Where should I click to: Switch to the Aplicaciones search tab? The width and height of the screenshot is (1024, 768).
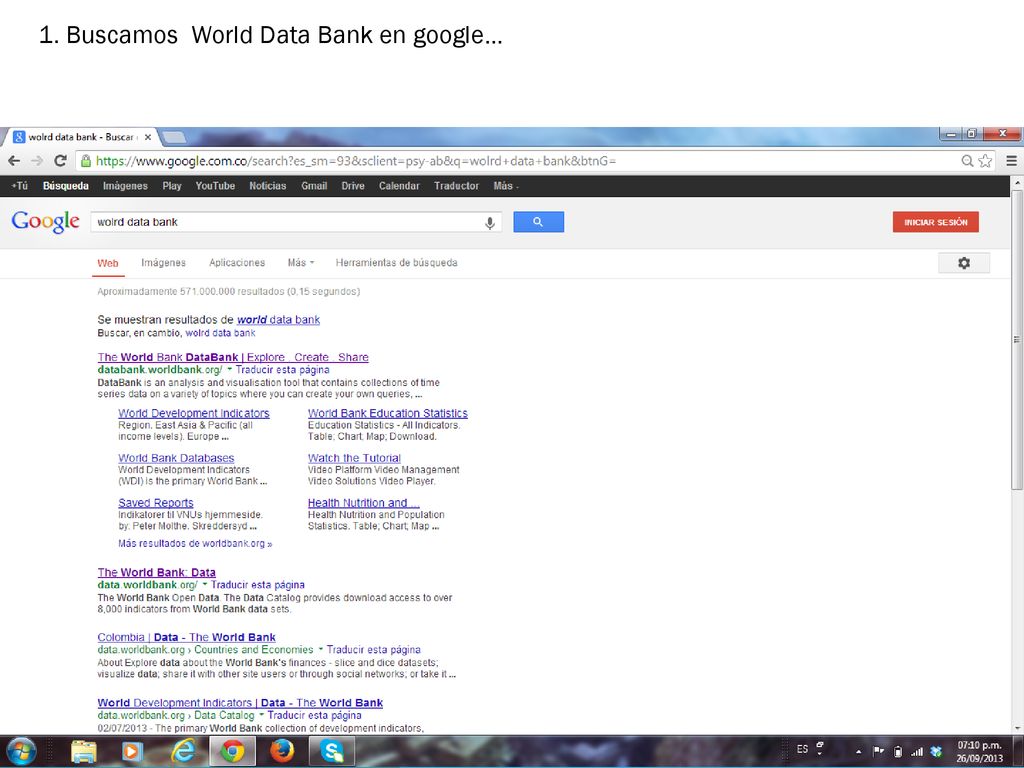[x=237, y=263]
